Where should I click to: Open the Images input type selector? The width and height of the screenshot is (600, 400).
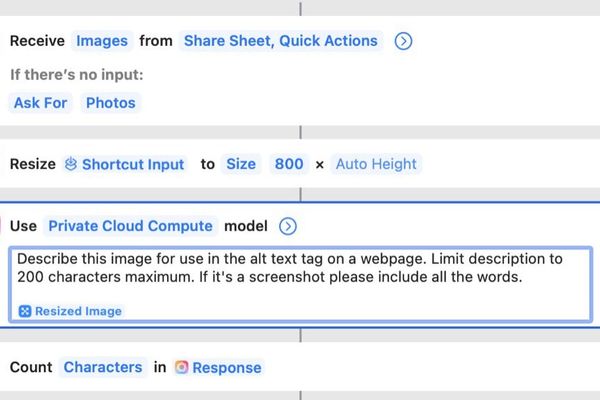coord(102,41)
